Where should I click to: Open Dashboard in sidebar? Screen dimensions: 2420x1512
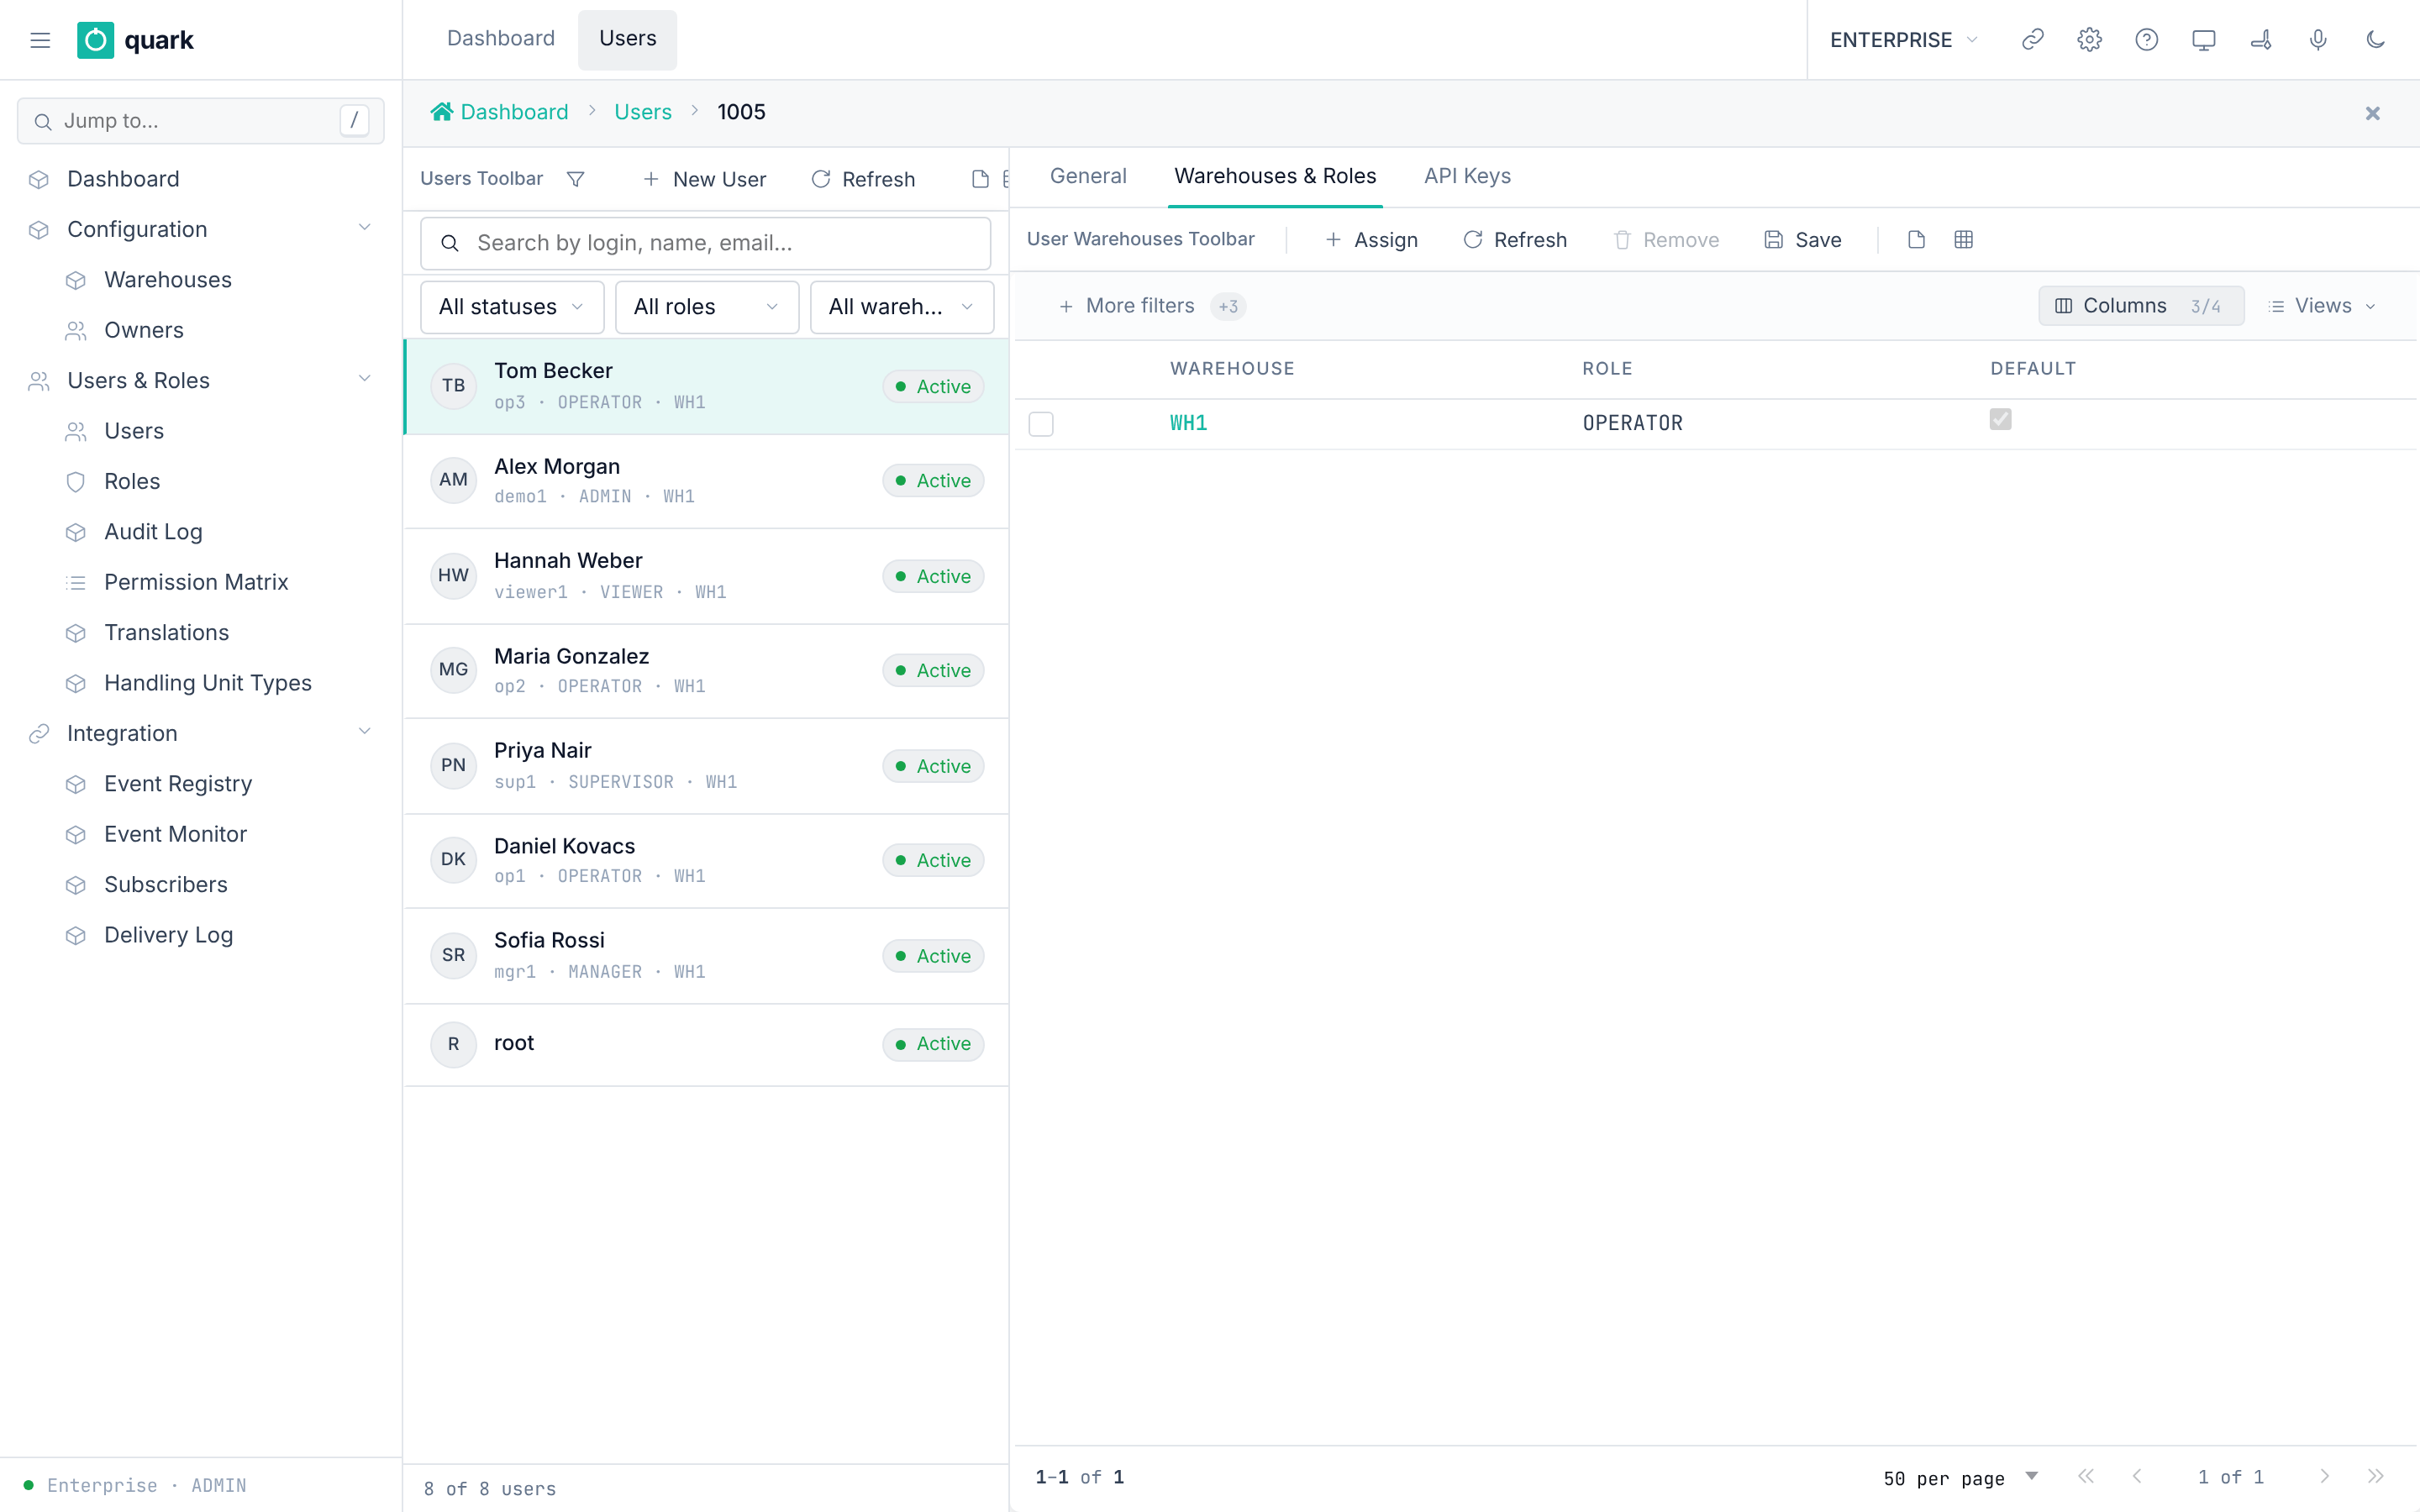[123, 180]
